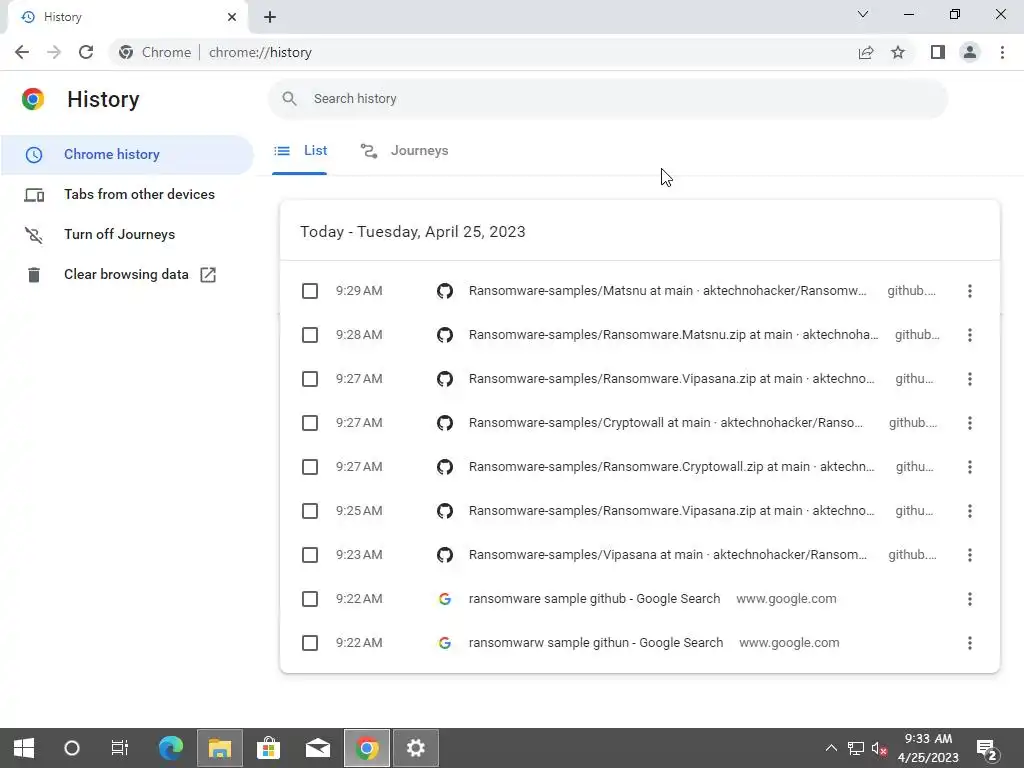Viewport: 1024px width, 768px height.
Task: Open actions menu for Ransomware.Matsnu.zip entry
Action: click(x=969, y=335)
